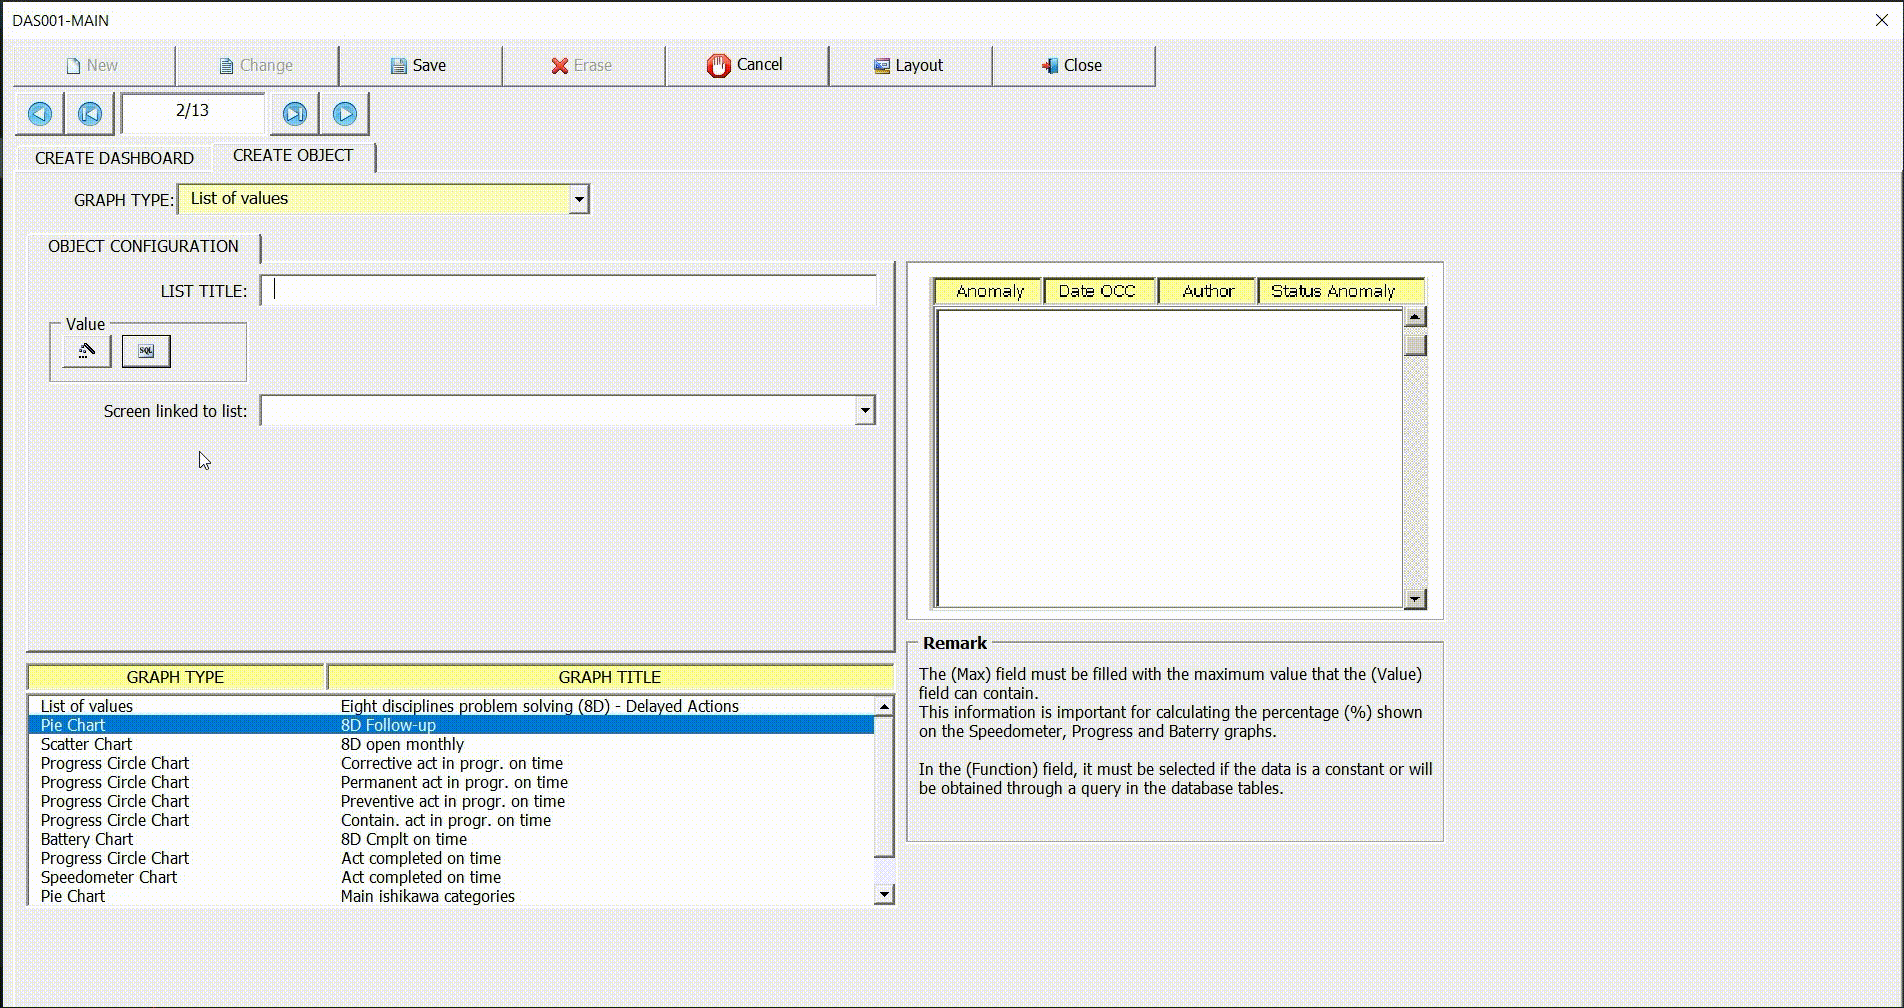Sort by the Author column header
Image resolution: width=1904 pixels, height=1008 pixels.
(x=1207, y=290)
